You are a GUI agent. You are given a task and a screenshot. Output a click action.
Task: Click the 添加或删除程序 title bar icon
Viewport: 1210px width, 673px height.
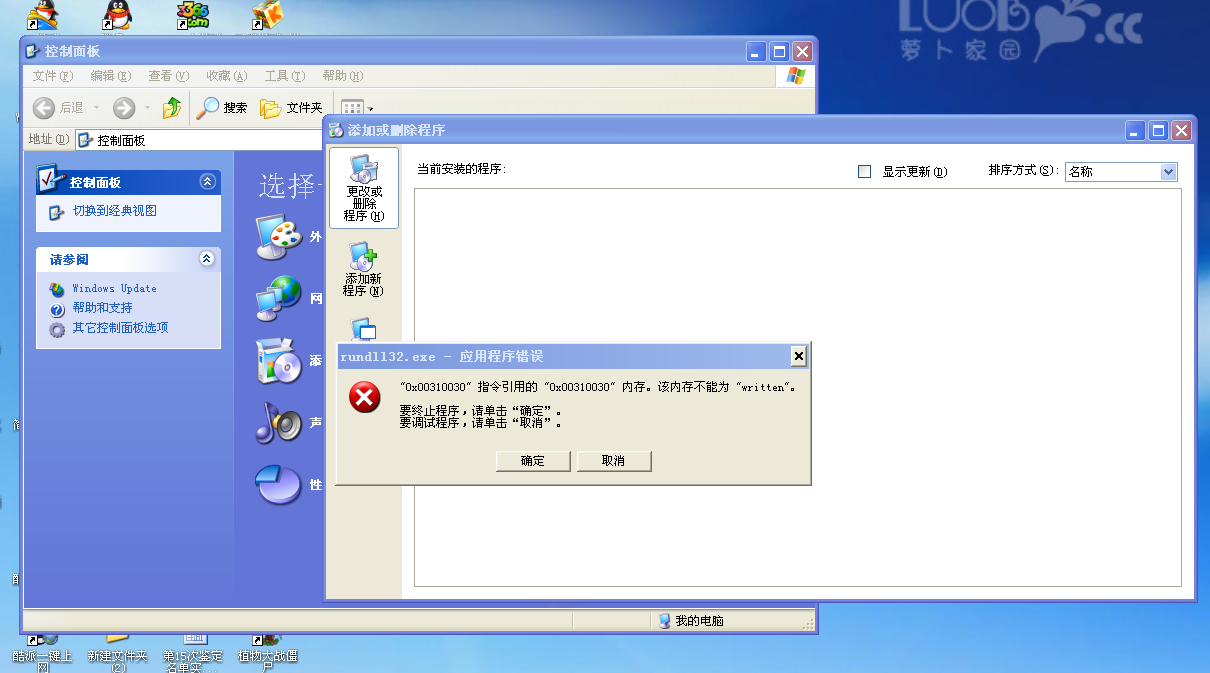pyautogui.click(x=336, y=130)
